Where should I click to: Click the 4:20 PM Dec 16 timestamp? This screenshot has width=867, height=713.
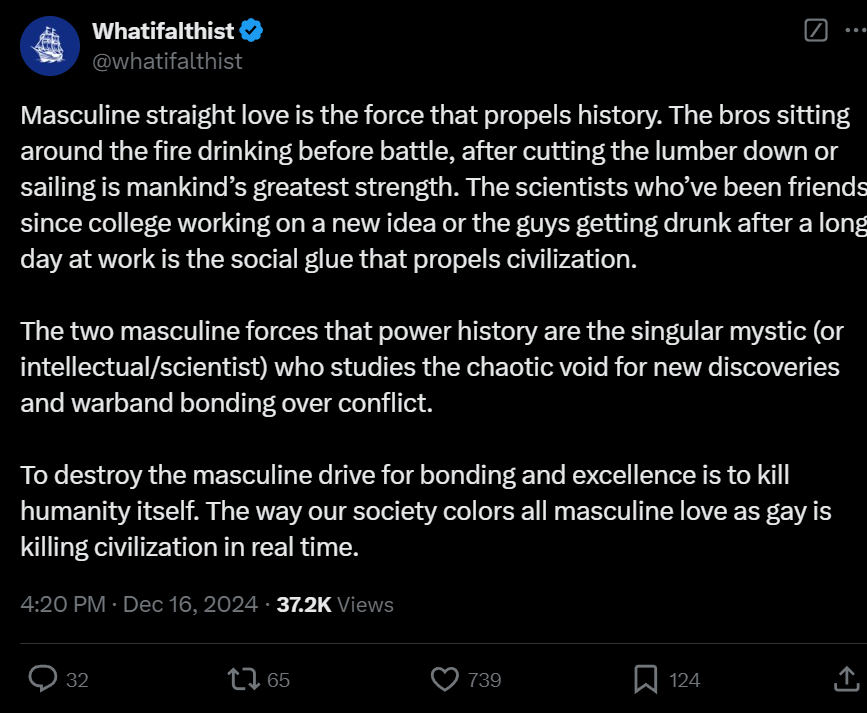[x=139, y=605]
